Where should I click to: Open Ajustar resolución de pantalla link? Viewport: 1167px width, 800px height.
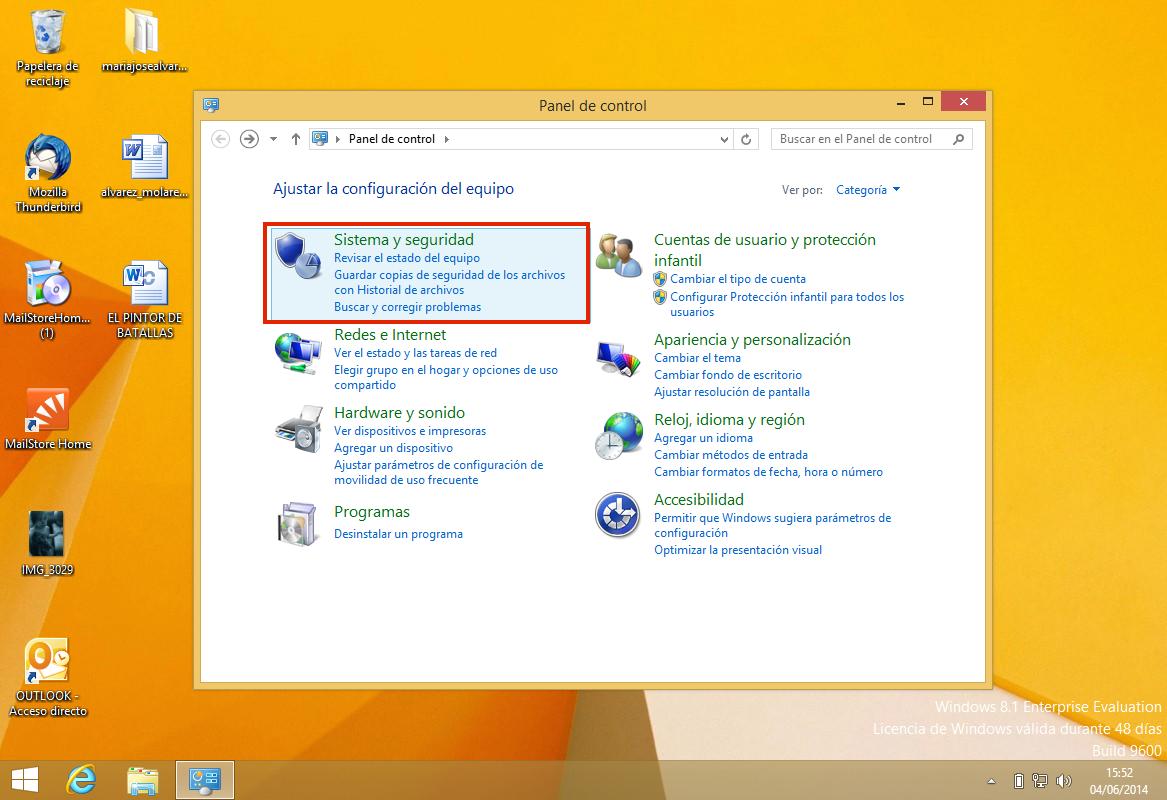pos(731,392)
